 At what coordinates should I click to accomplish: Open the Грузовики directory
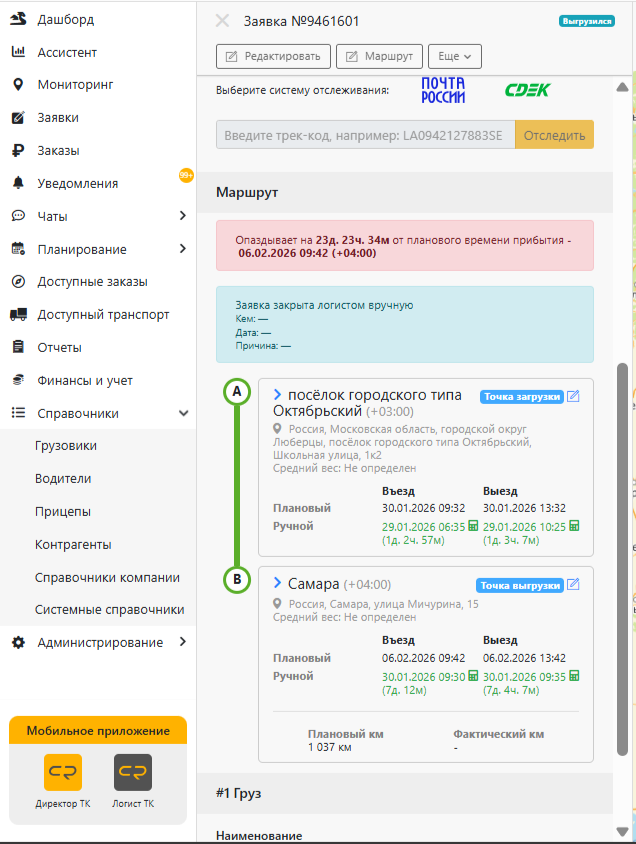coord(66,446)
